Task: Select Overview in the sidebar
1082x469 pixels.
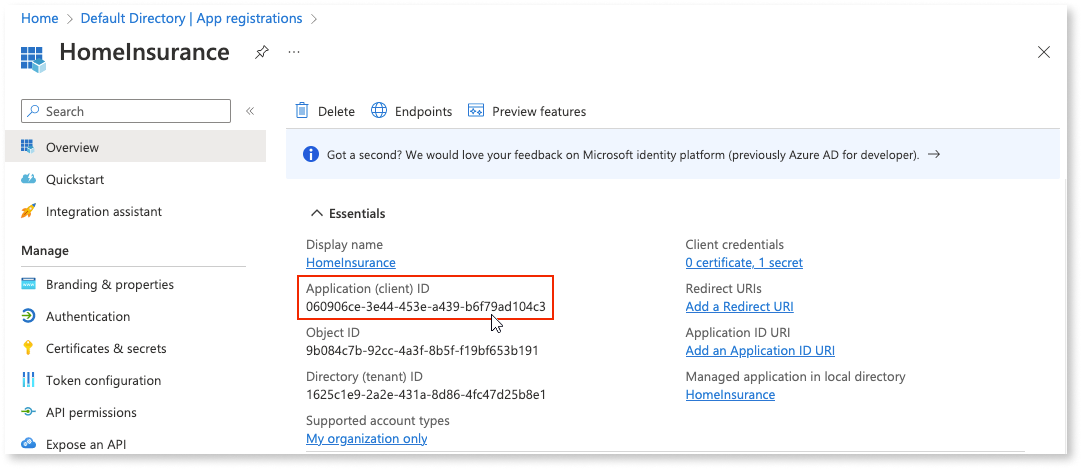Action: pos(135,147)
